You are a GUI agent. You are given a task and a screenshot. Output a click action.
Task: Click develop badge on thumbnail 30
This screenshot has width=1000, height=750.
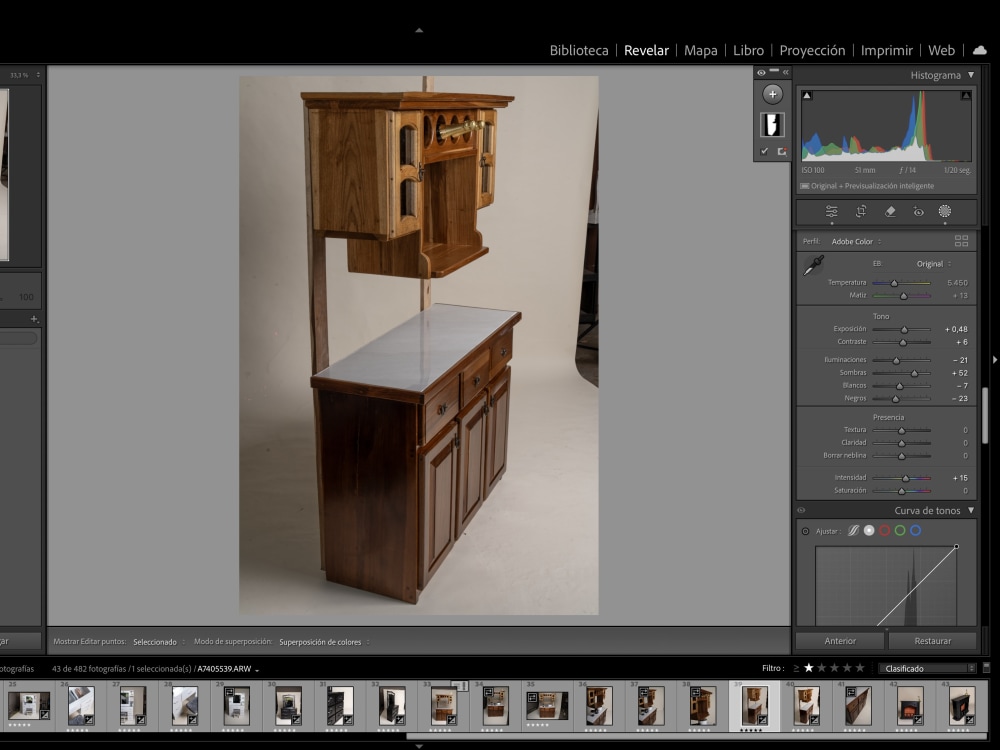coord(297,720)
